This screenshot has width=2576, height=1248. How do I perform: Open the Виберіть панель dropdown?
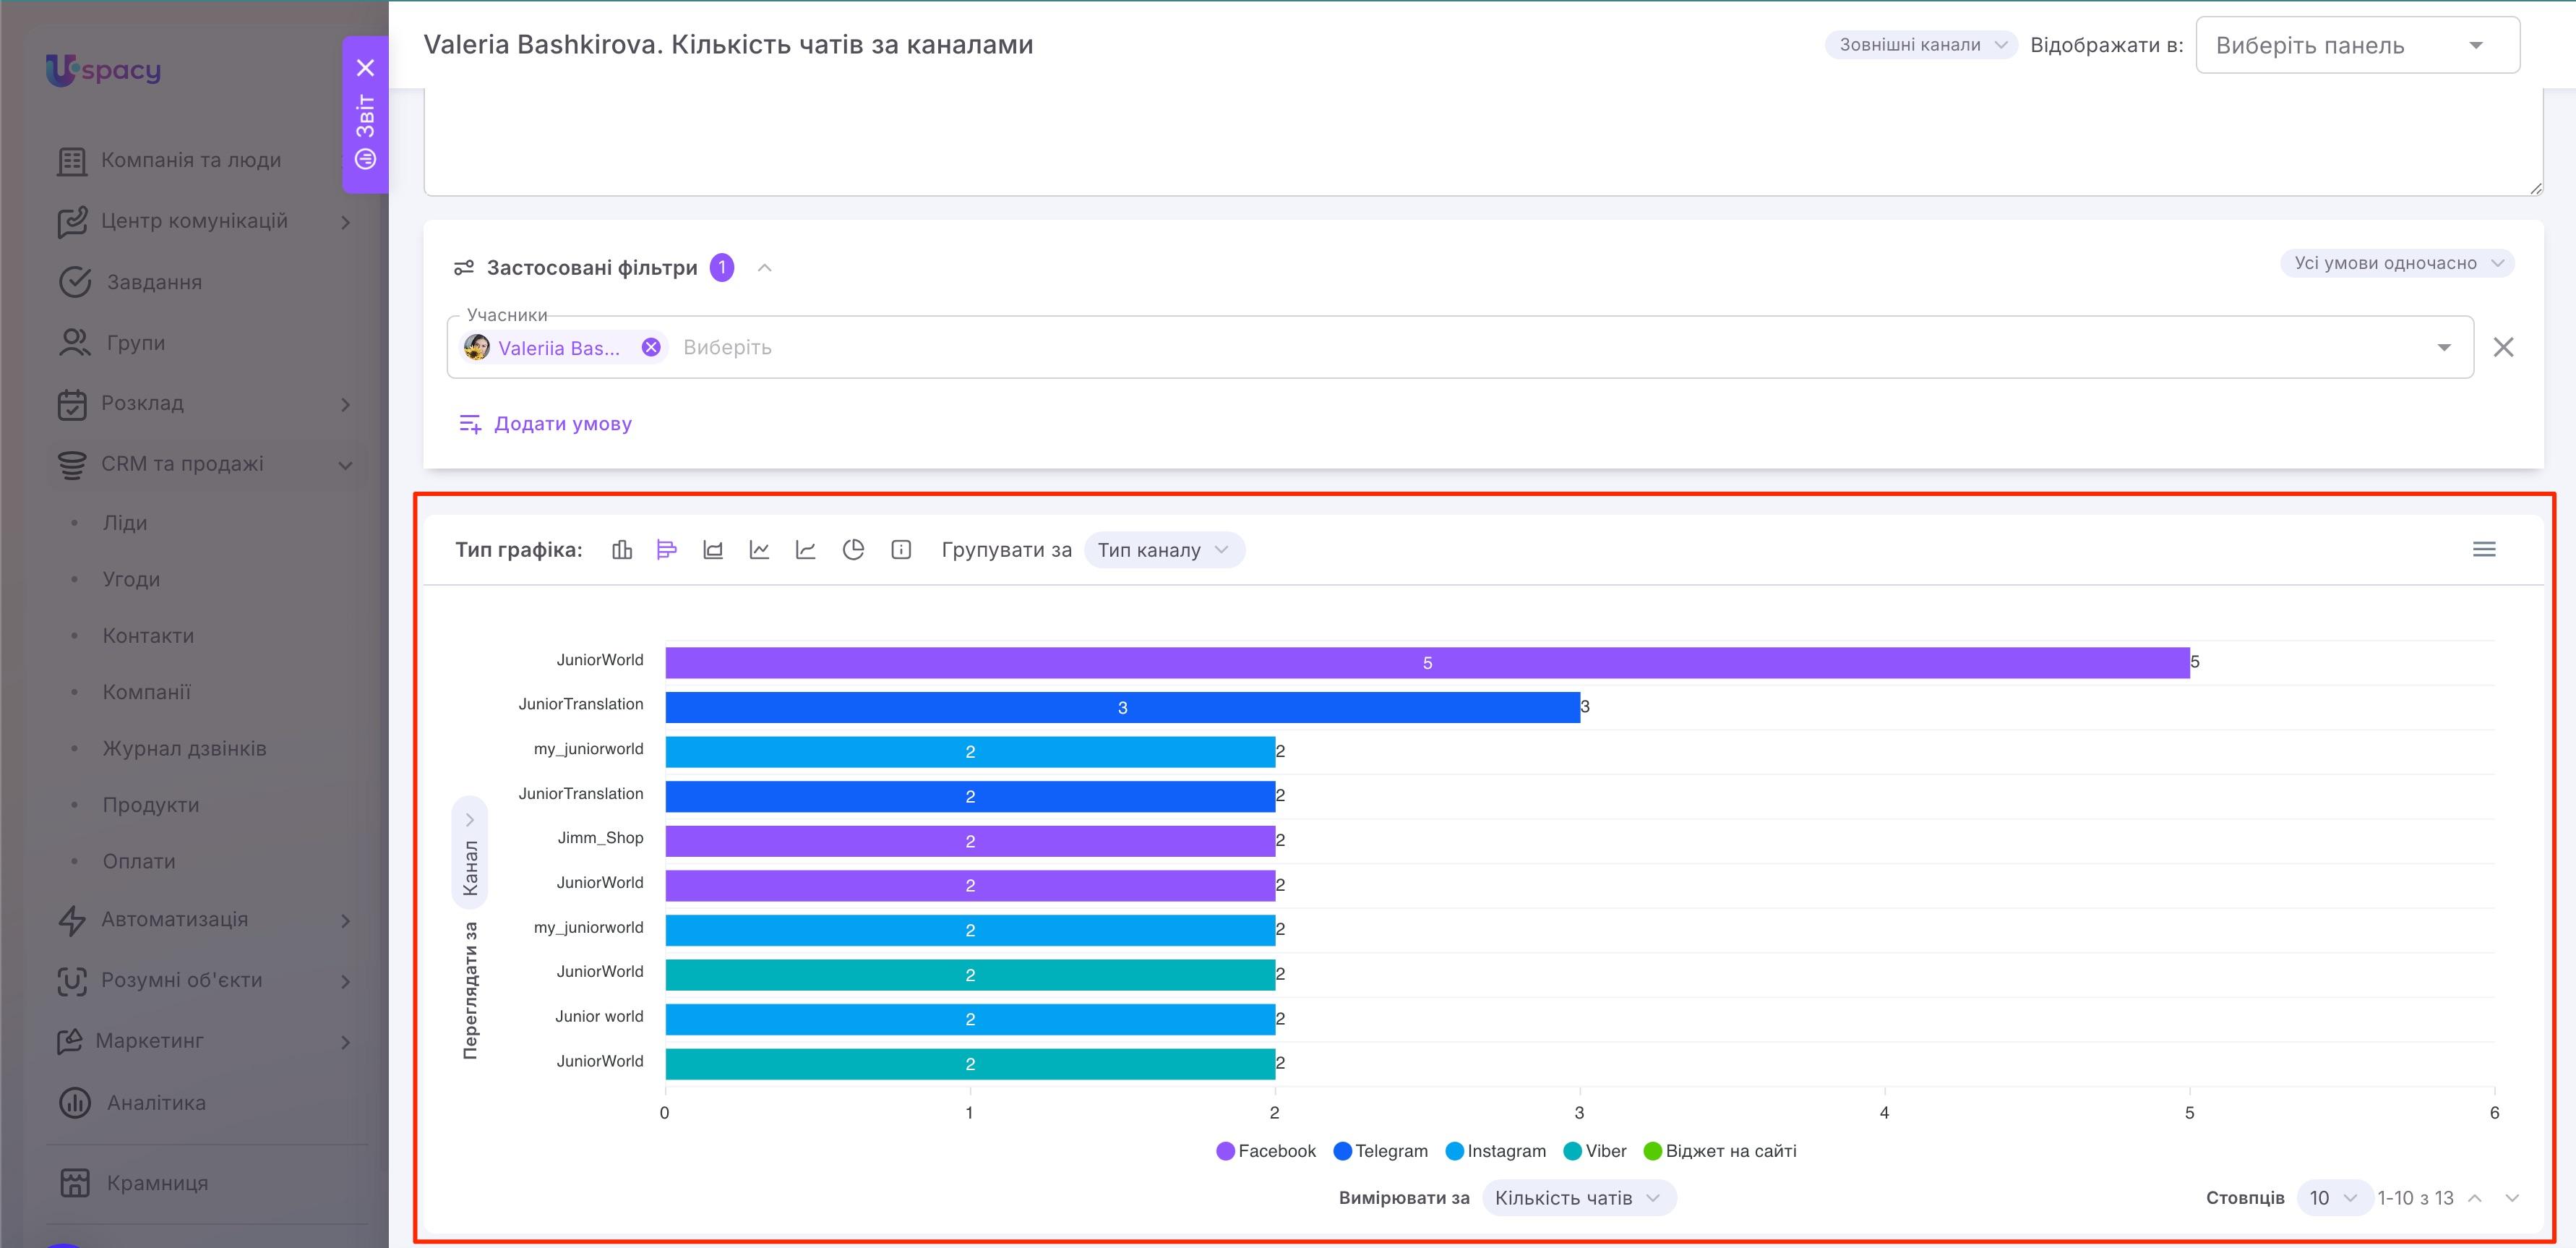click(x=2357, y=46)
